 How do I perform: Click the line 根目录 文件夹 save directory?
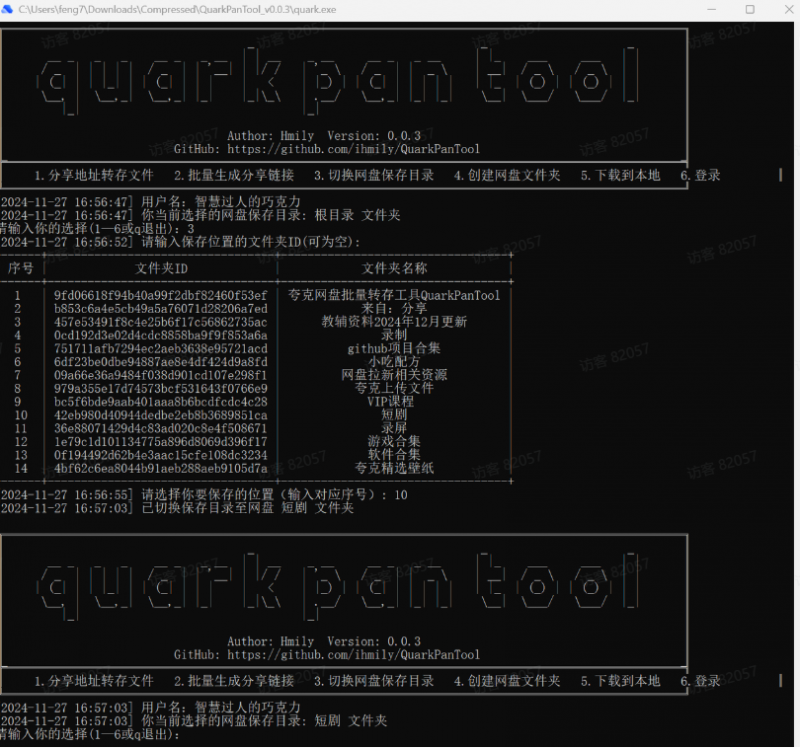click(x=201, y=215)
